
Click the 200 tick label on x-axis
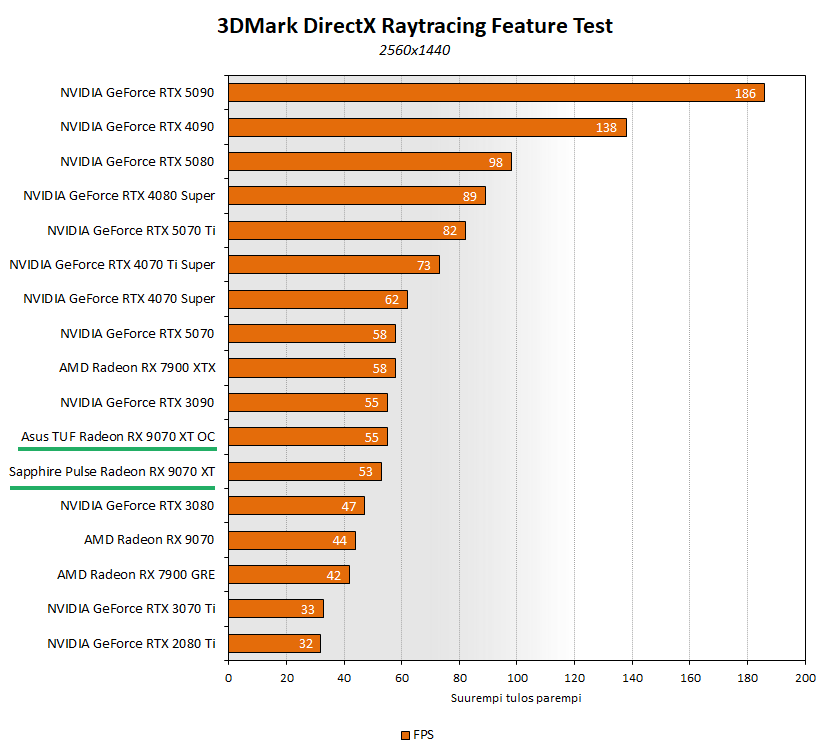[x=805, y=678]
